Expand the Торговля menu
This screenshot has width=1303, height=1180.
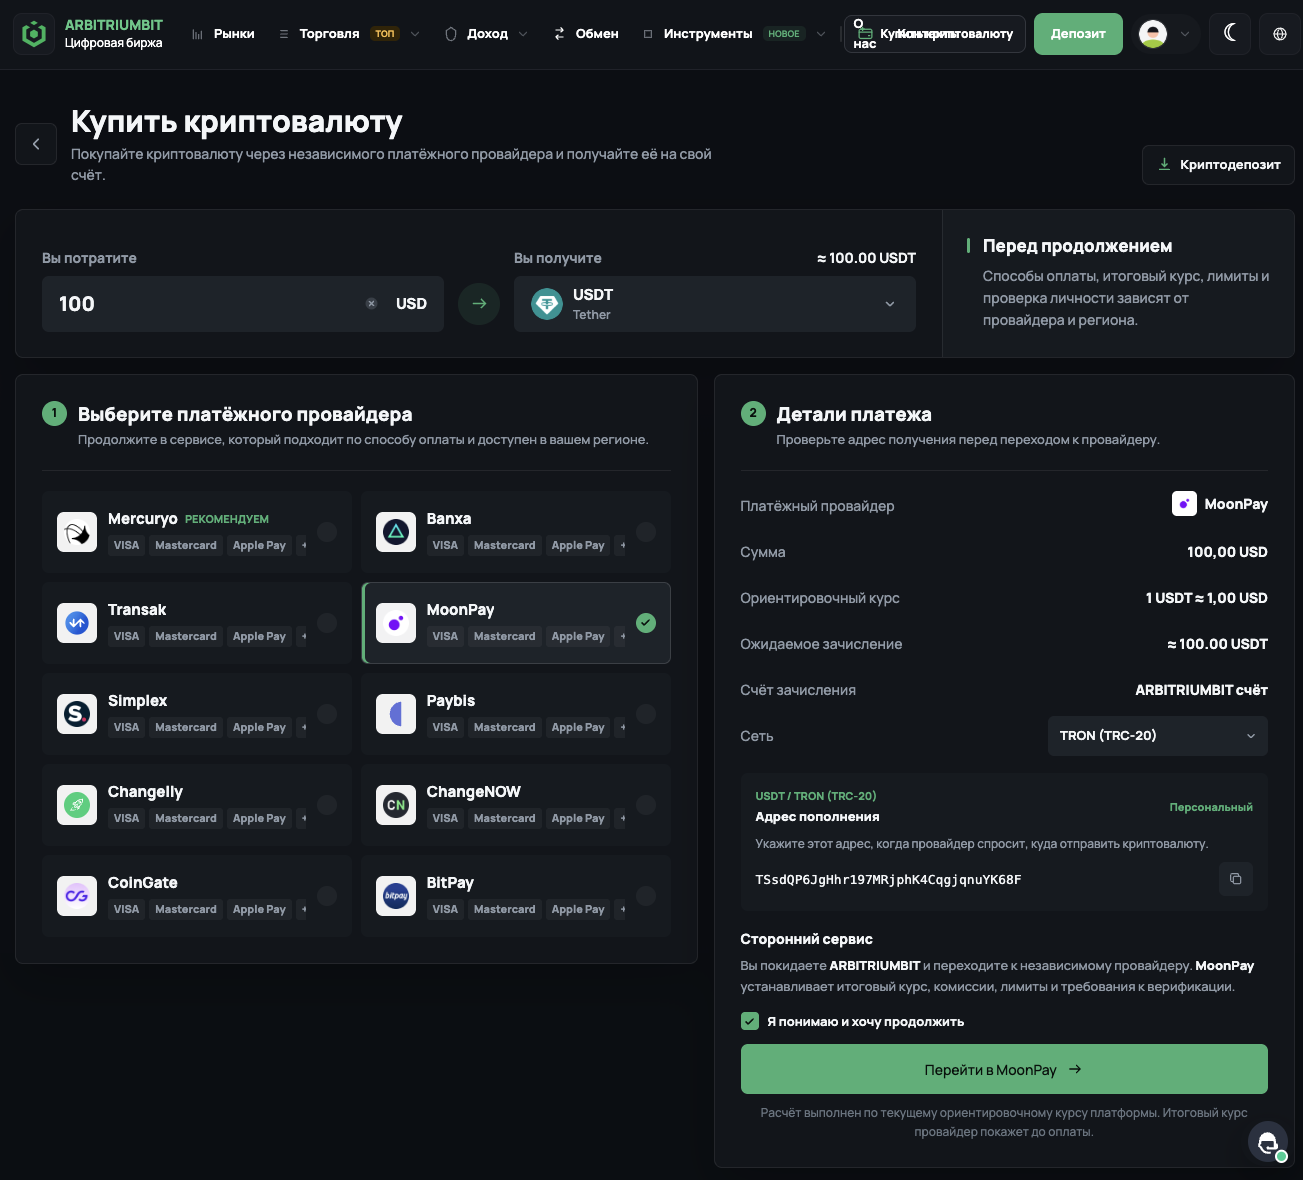[x=349, y=34]
